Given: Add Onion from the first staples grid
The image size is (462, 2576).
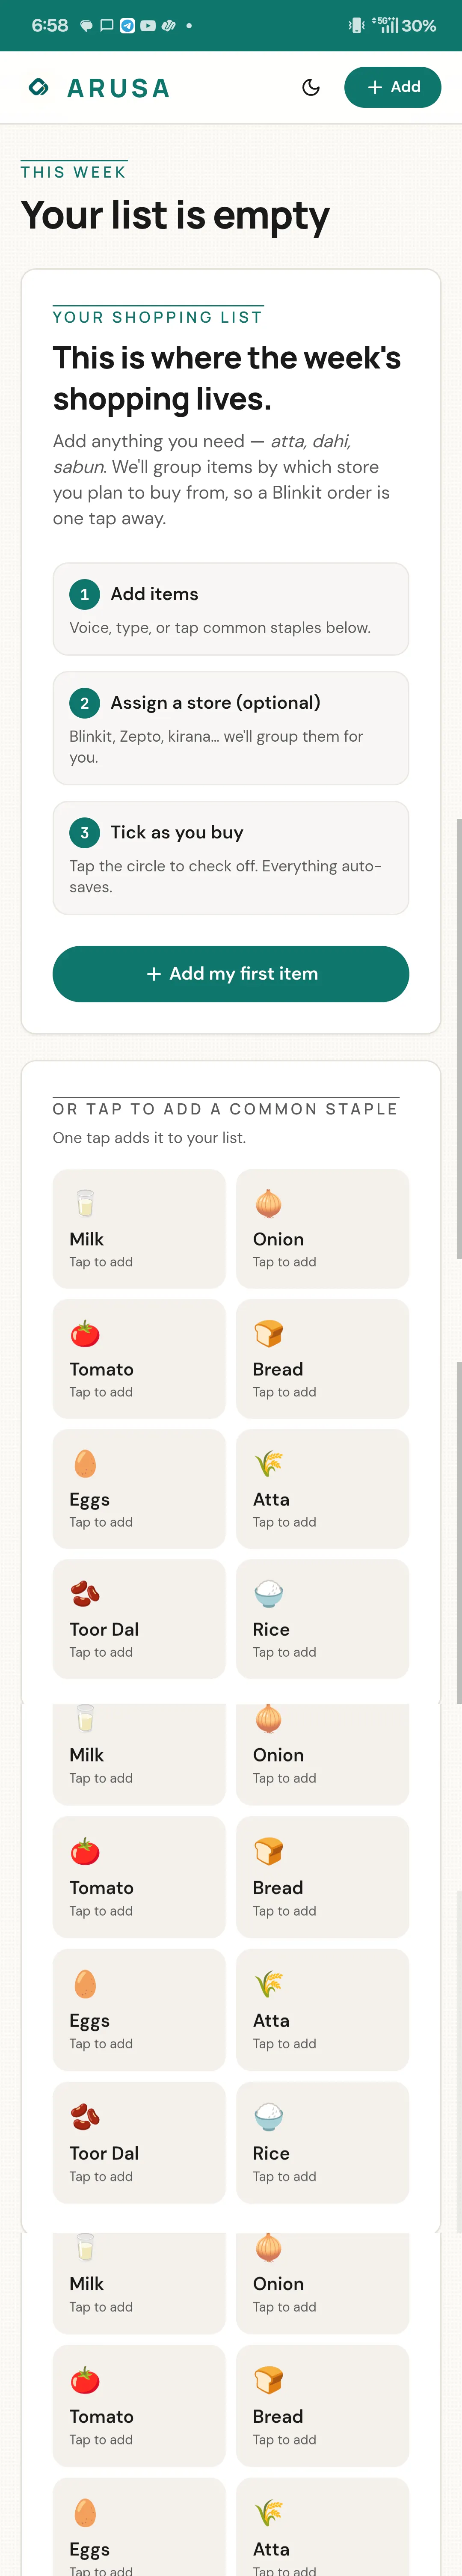Looking at the screenshot, I should 323,1229.
